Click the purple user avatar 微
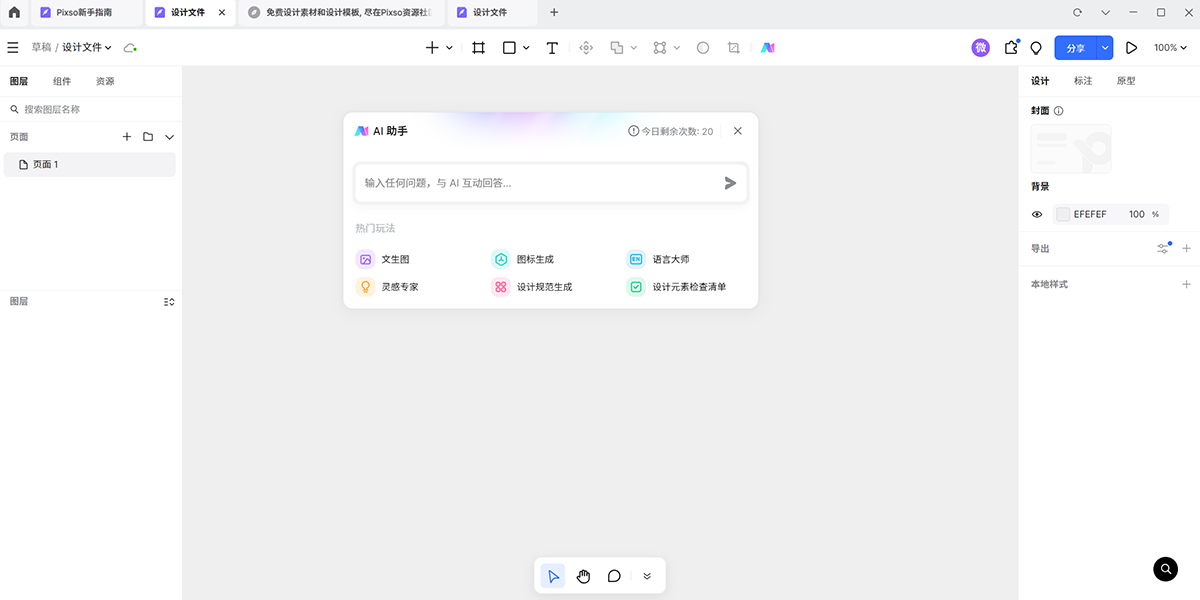The image size is (1200, 600). 981,47
